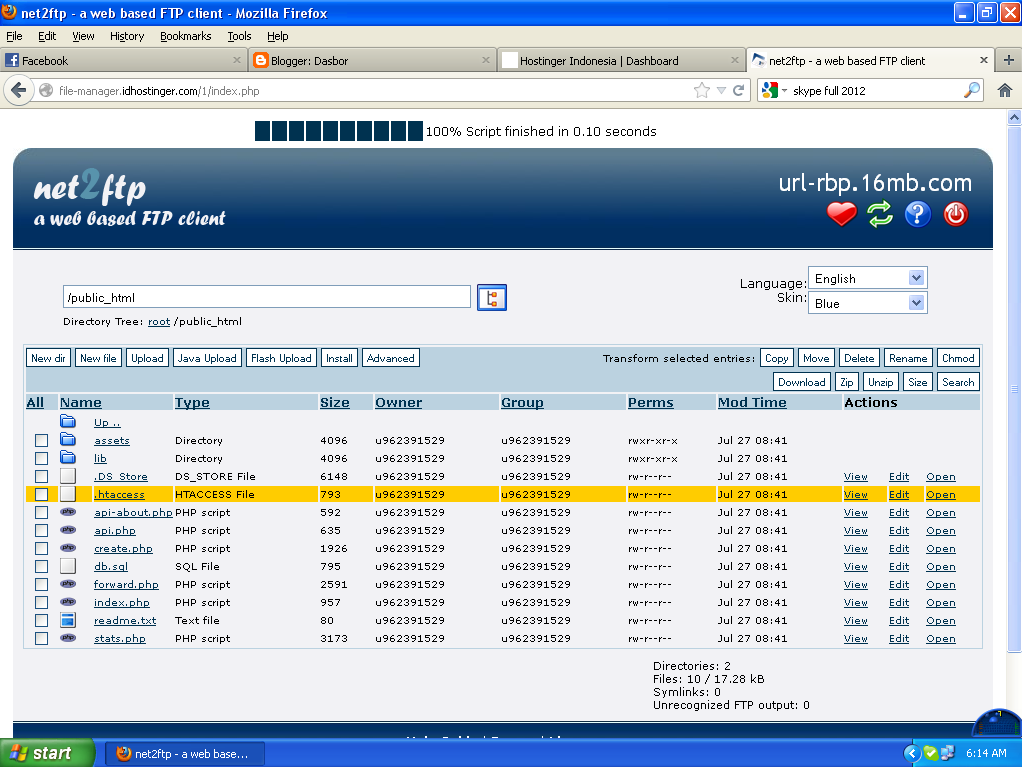Click the Up folder icon
The image size is (1022, 767).
click(68, 422)
